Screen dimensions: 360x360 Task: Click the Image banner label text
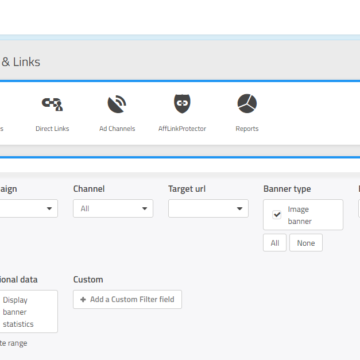[299, 215]
